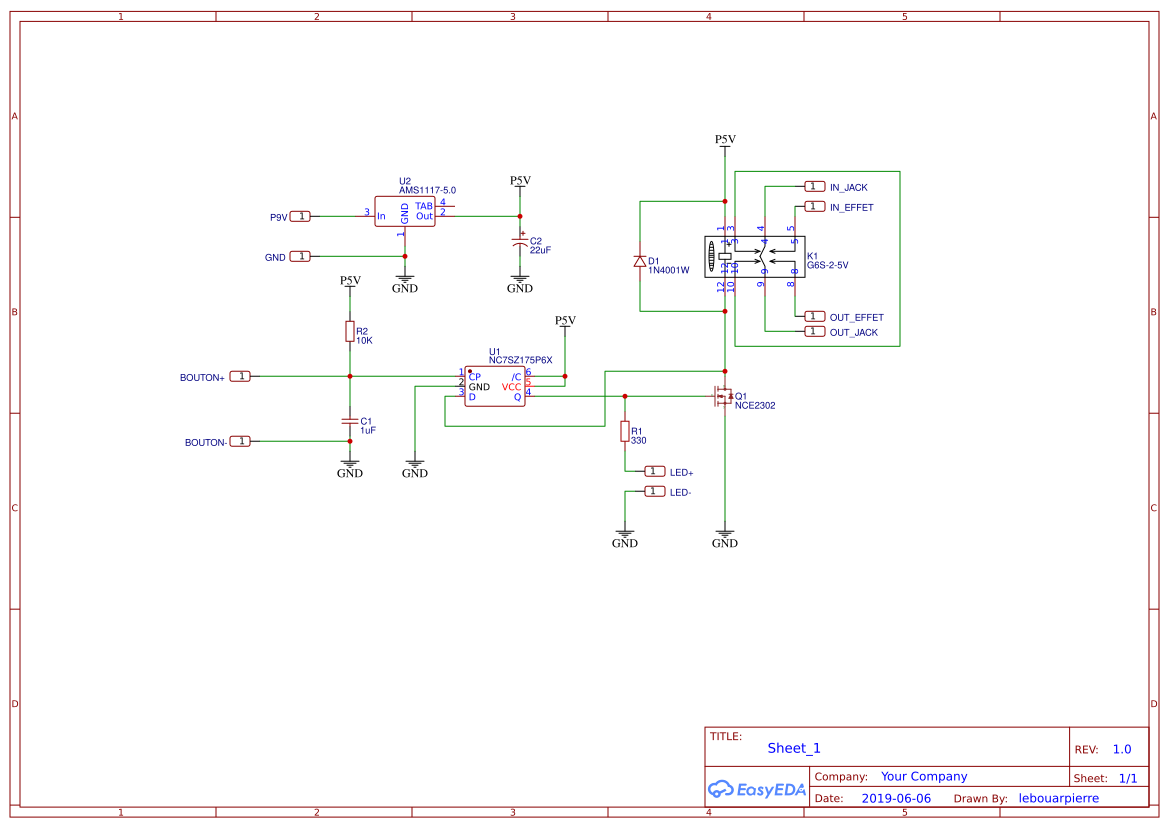Click the lebouarpierre drawn-by name
Viewport: 1169px width, 828px height.
coord(1059,797)
